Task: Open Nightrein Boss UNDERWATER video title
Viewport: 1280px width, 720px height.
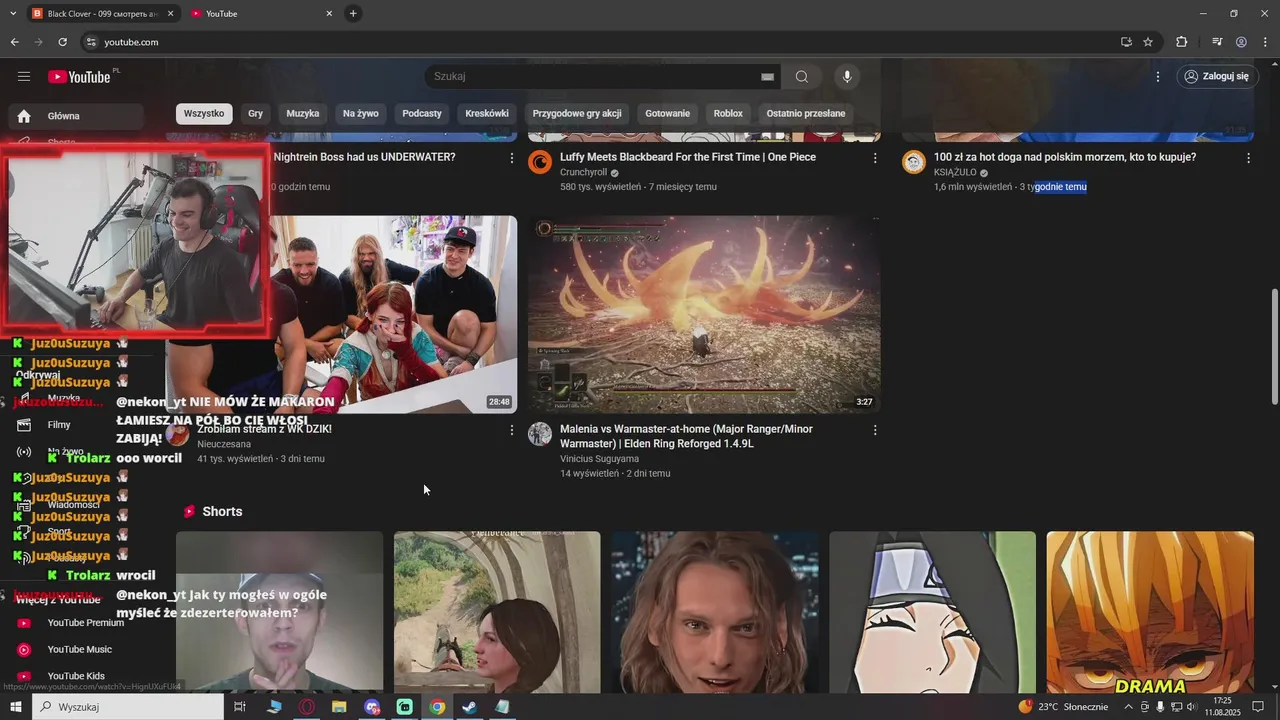Action: [364, 157]
